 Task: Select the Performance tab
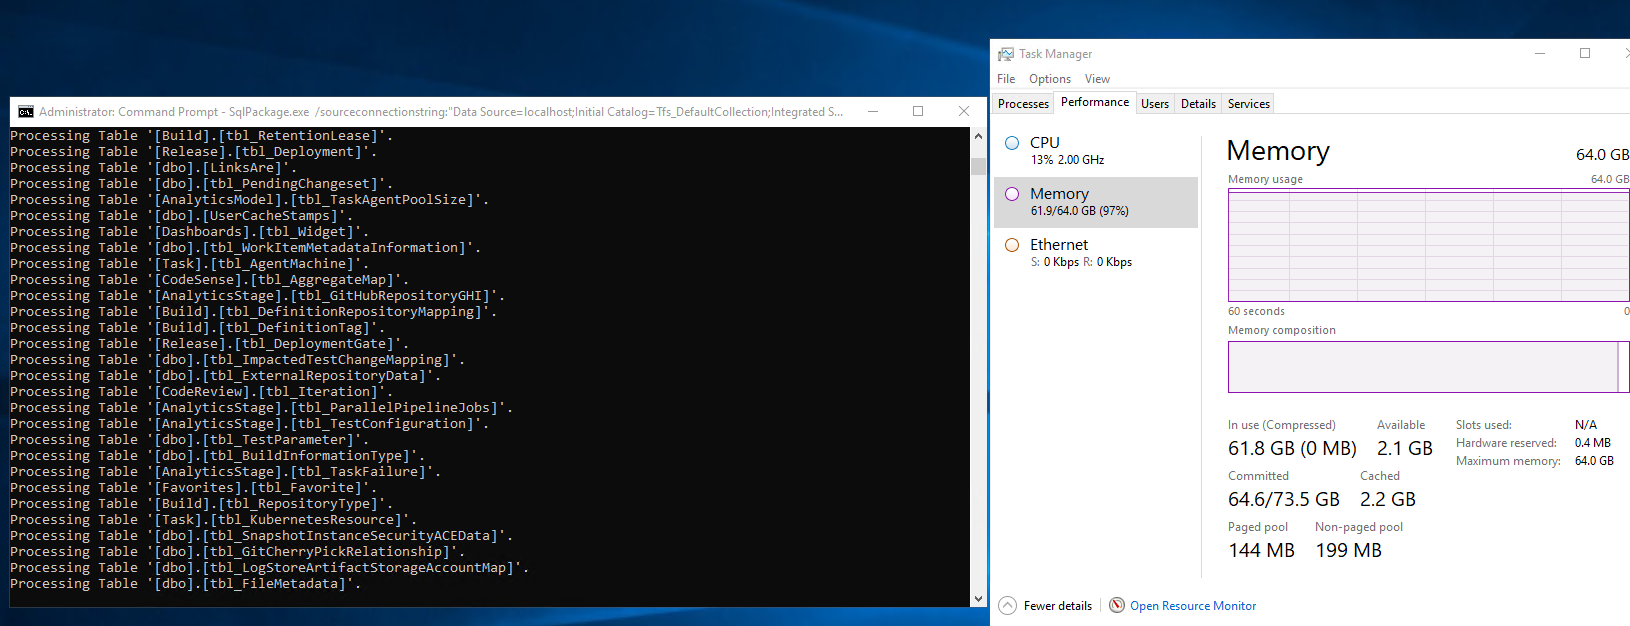click(1095, 102)
